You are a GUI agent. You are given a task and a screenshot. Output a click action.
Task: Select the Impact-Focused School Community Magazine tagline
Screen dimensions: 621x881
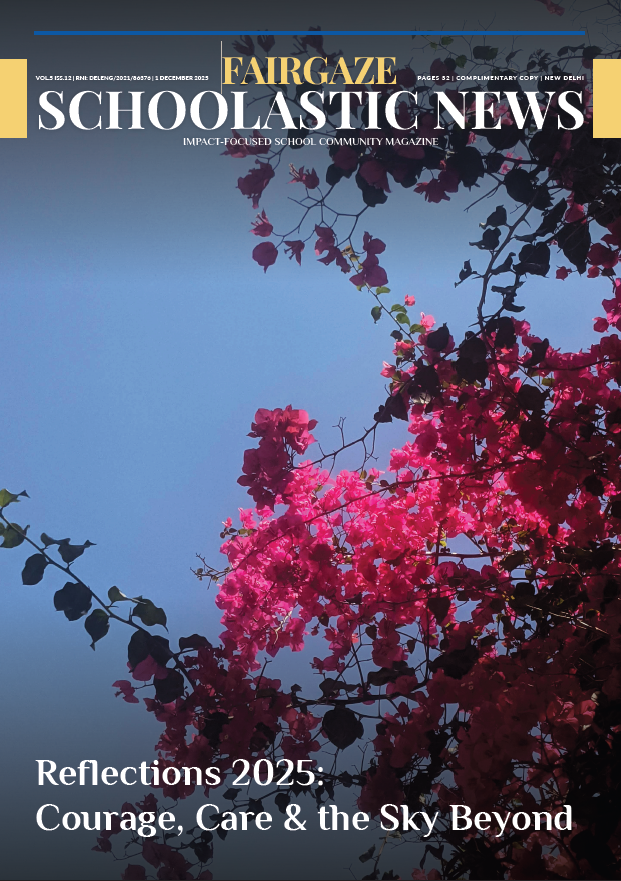(x=310, y=142)
